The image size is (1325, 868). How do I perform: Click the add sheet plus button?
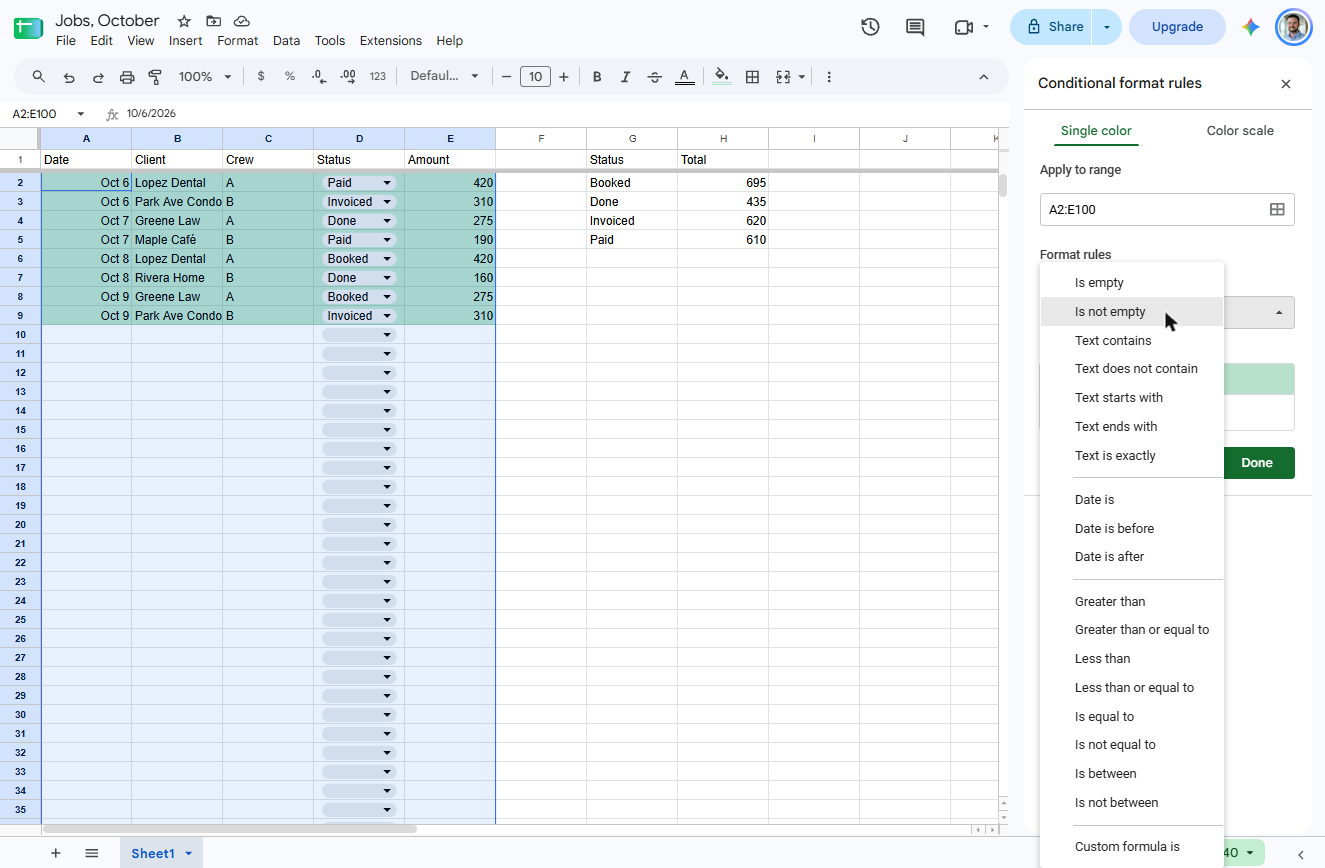pos(56,853)
